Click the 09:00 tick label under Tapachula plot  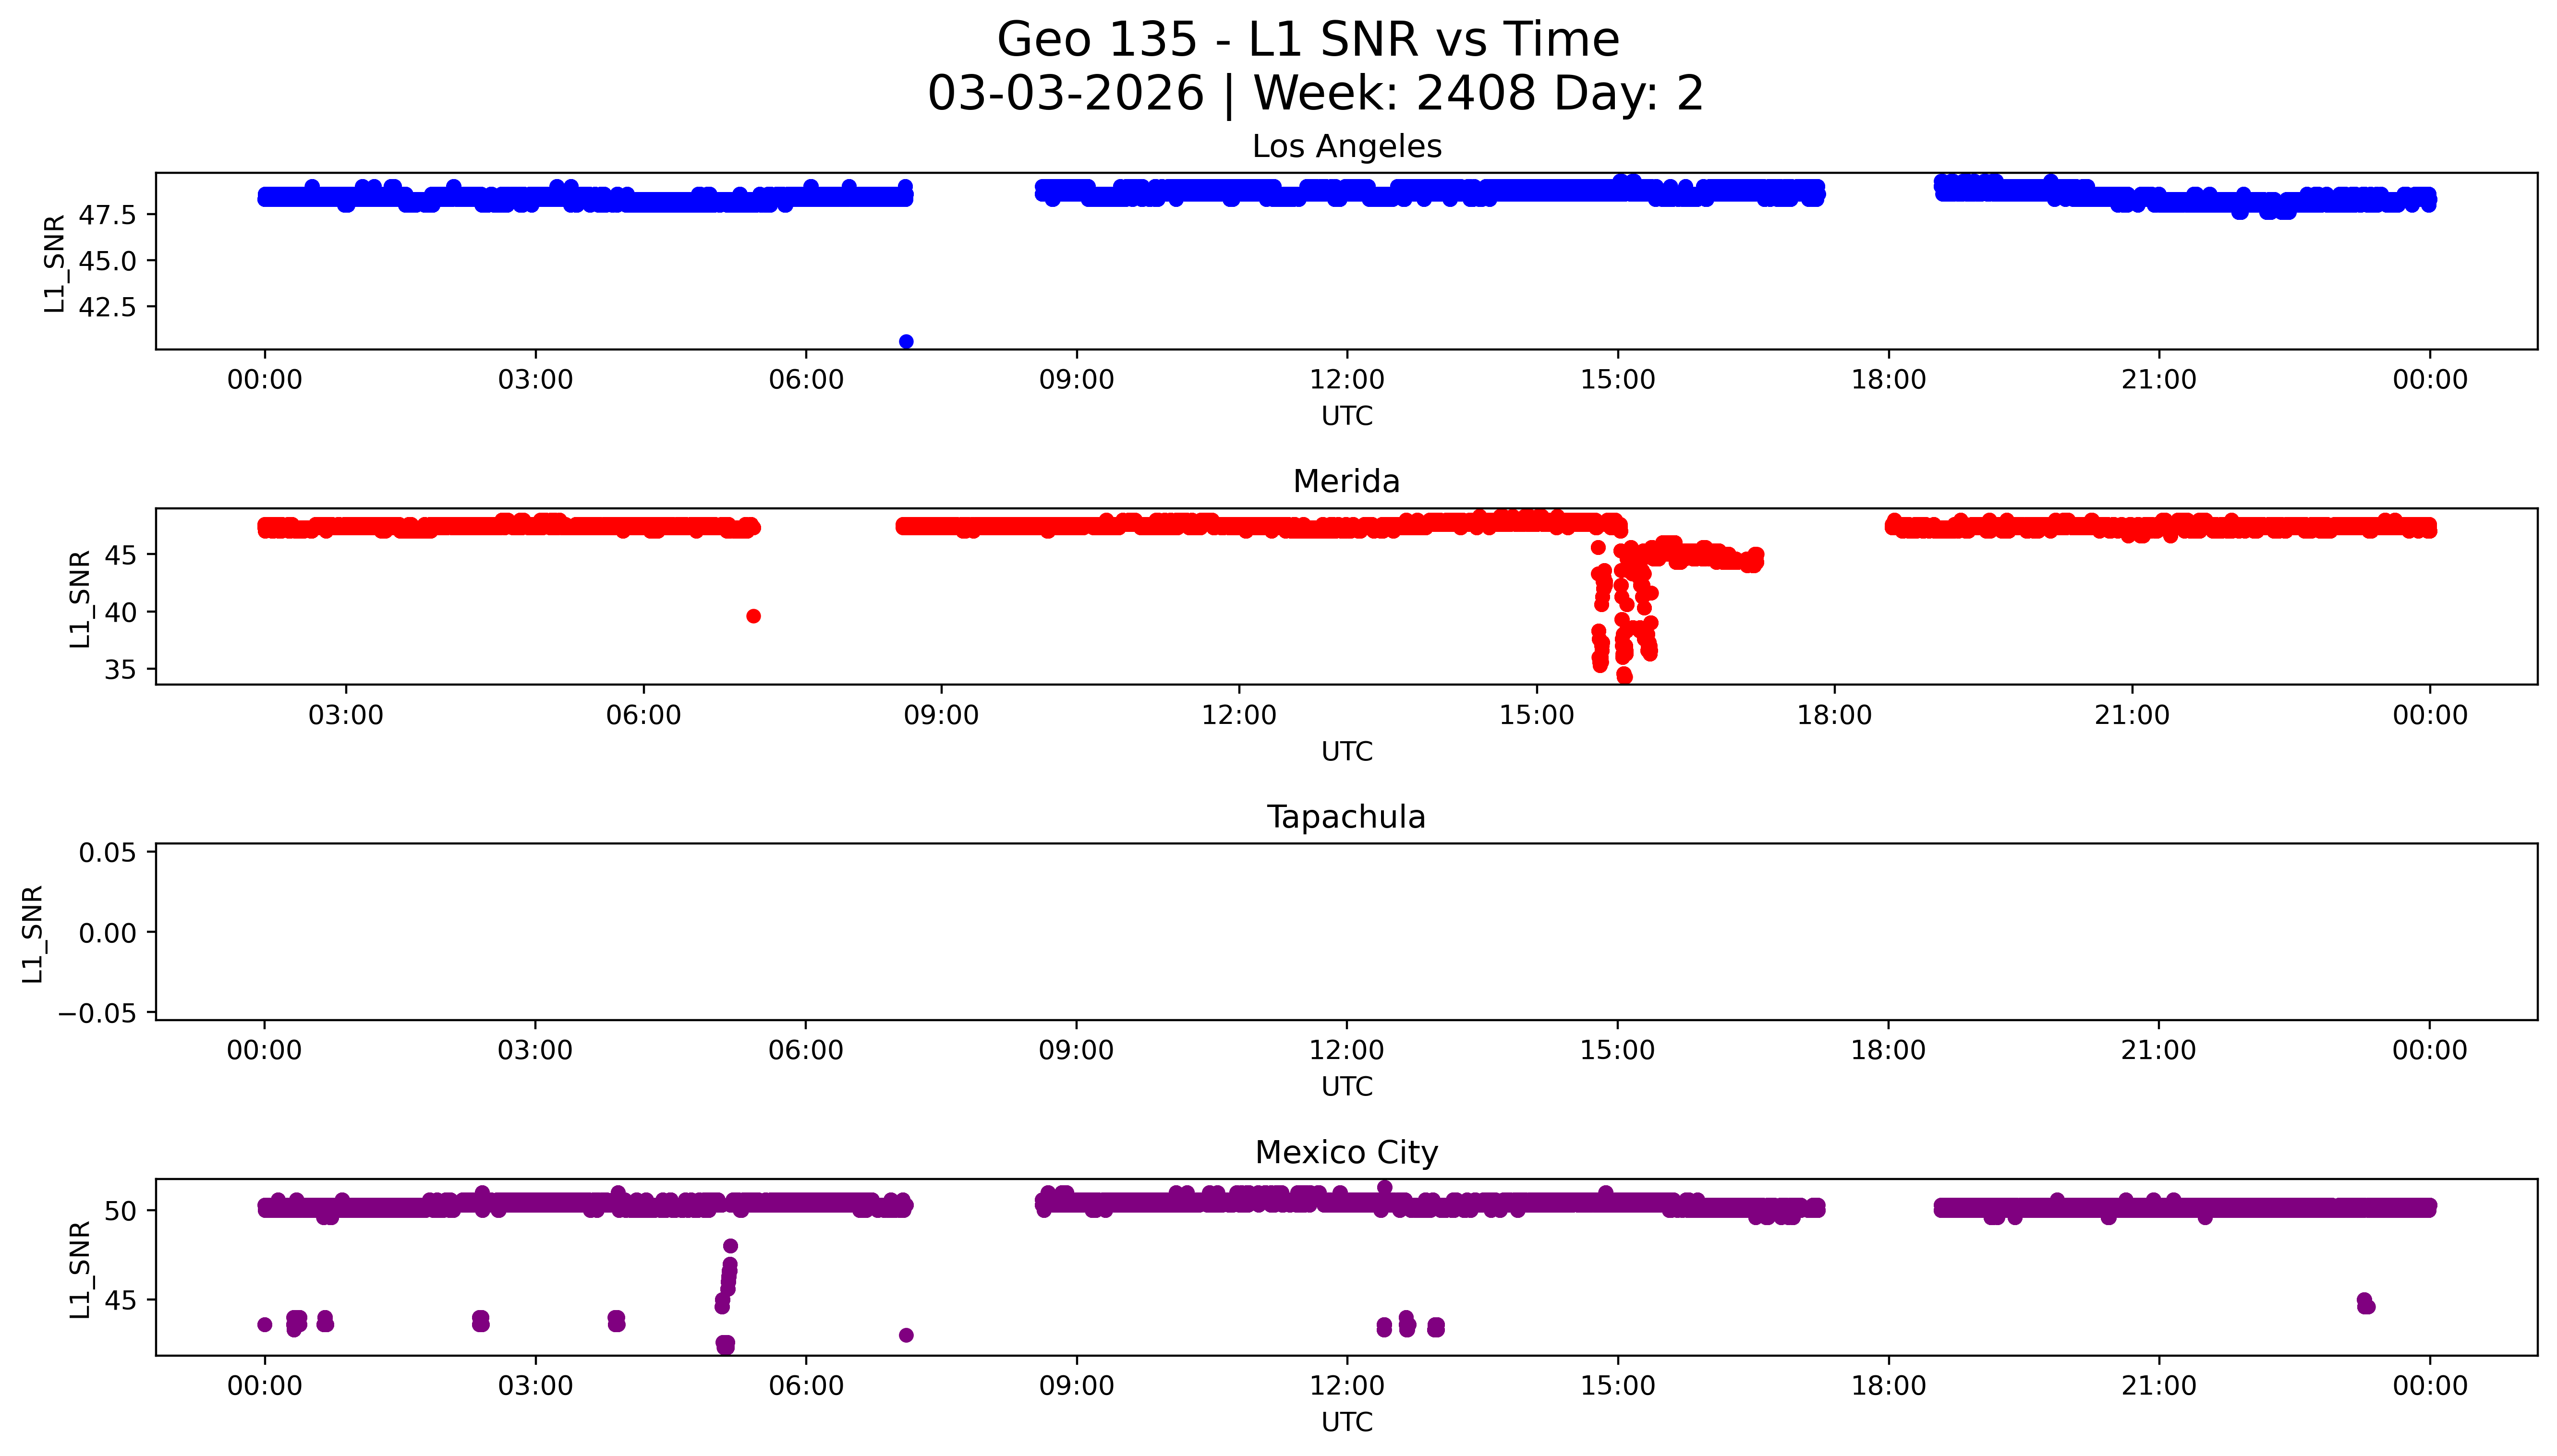pyautogui.click(x=1076, y=1050)
